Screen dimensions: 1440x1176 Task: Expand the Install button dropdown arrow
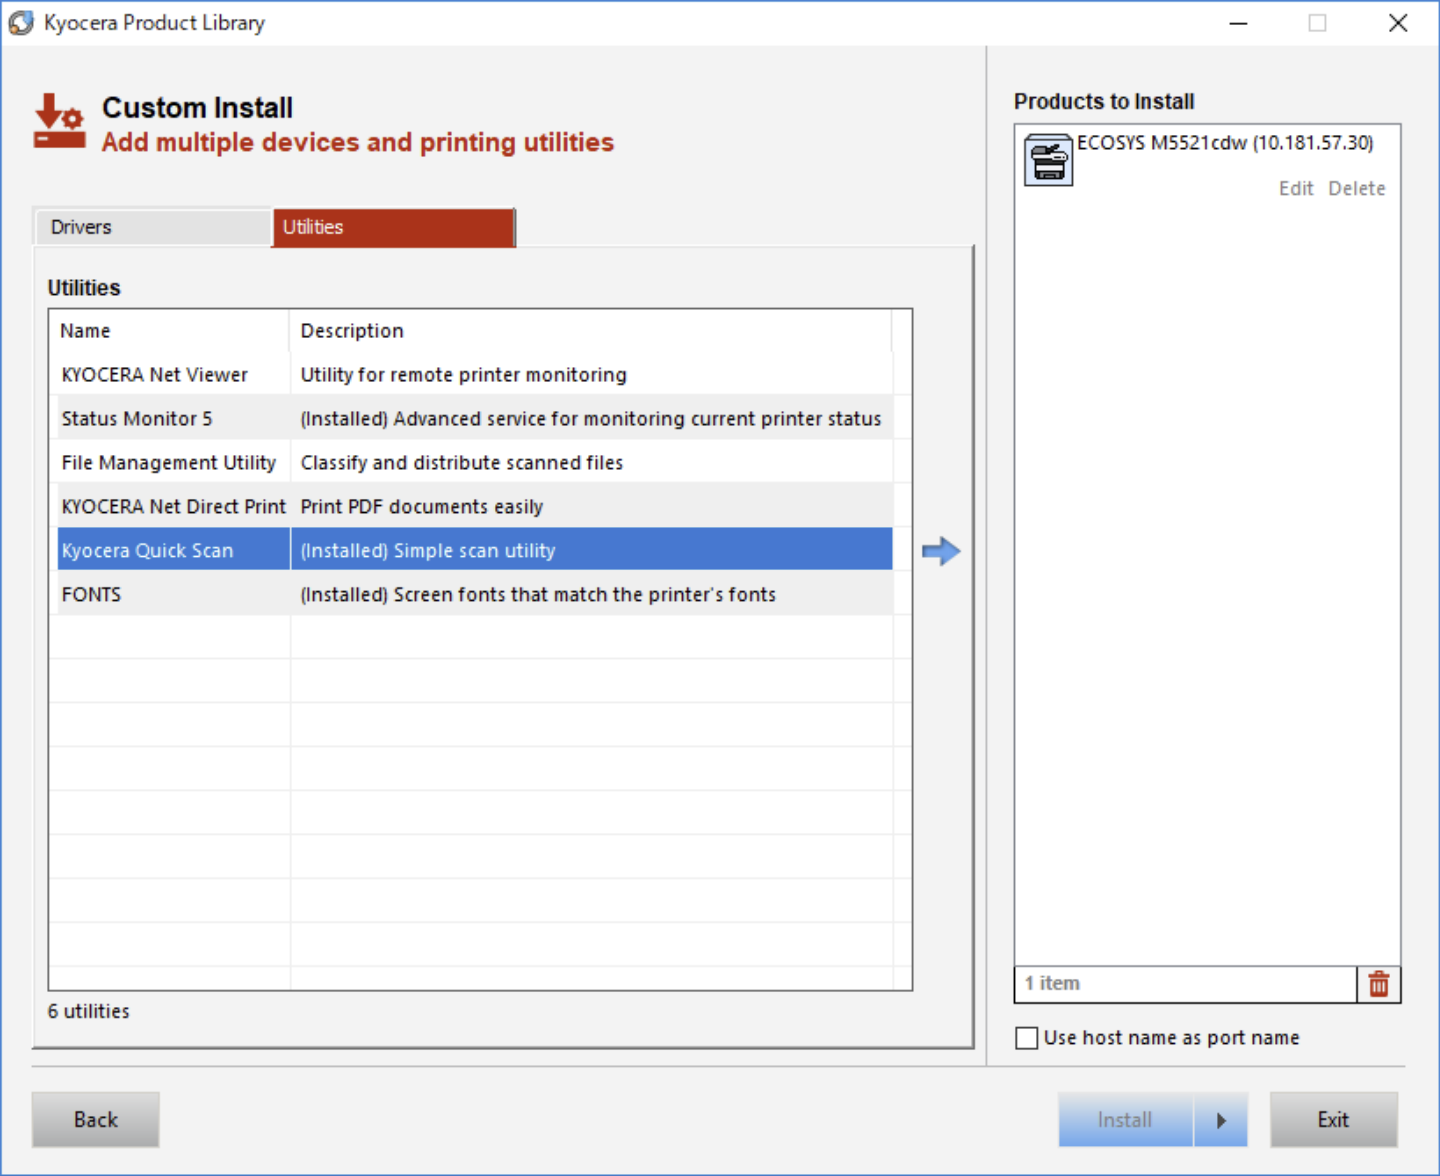(1220, 1120)
